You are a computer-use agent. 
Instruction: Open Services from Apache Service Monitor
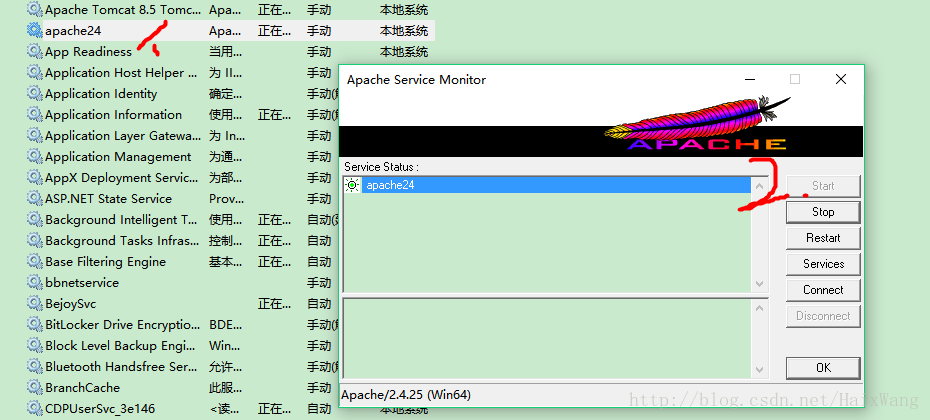(823, 264)
